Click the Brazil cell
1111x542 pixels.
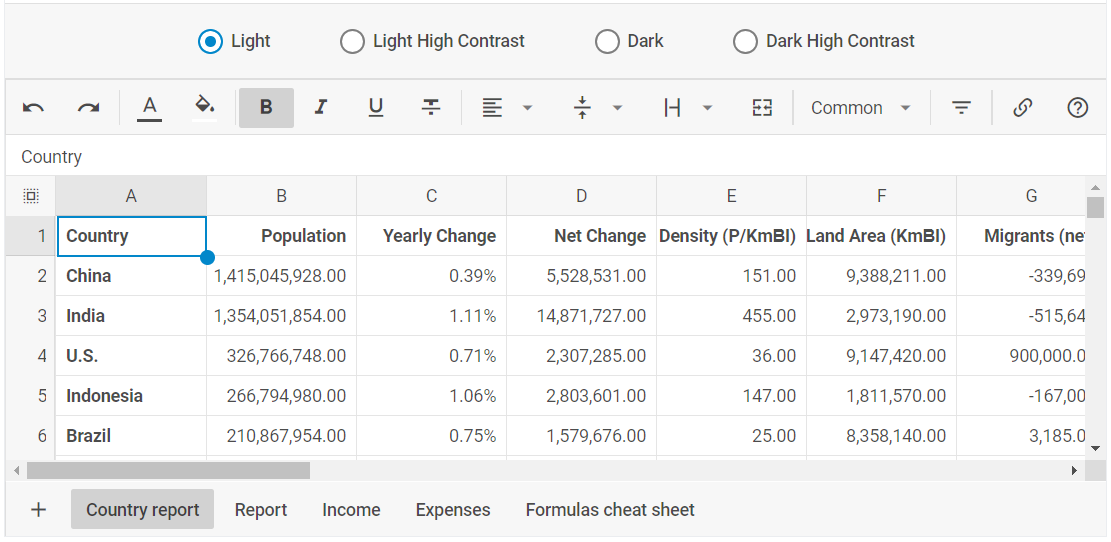pyautogui.click(x=131, y=436)
